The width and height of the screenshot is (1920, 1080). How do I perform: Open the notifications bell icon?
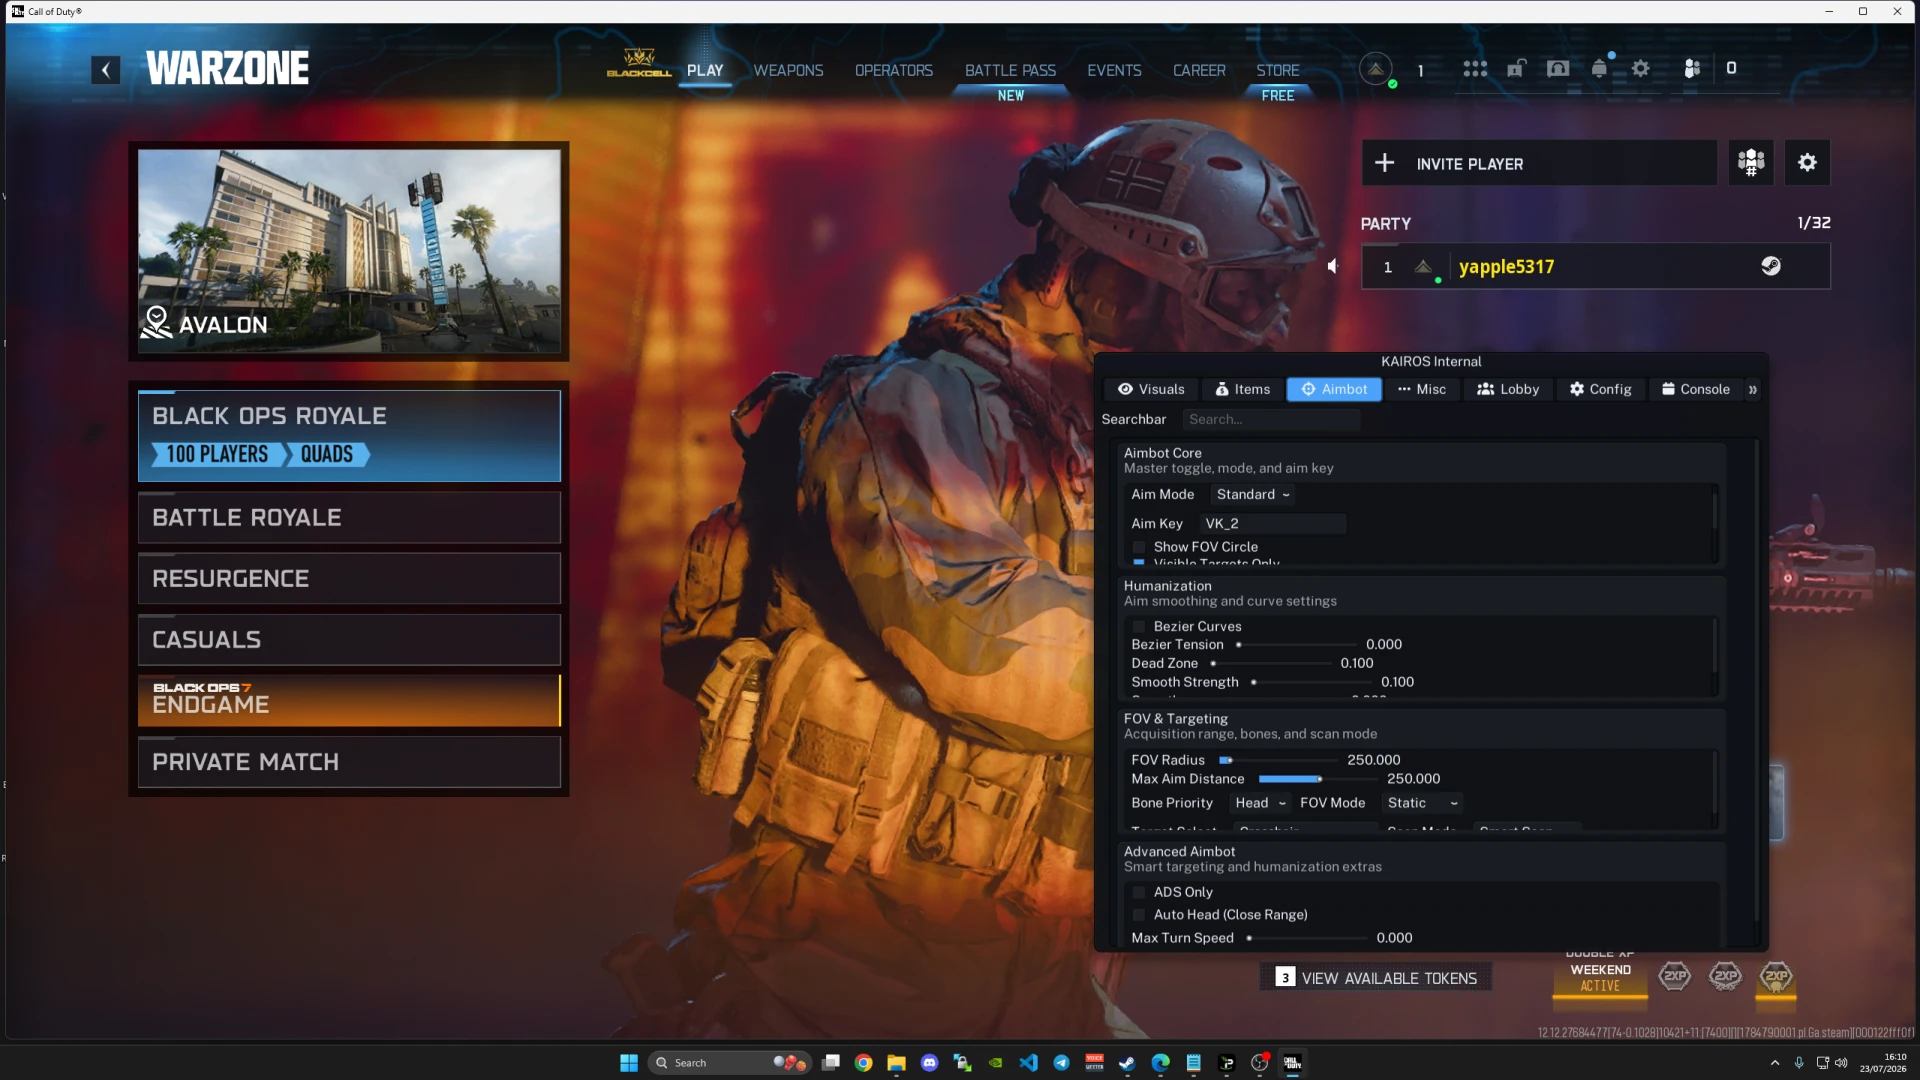click(1599, 69)
